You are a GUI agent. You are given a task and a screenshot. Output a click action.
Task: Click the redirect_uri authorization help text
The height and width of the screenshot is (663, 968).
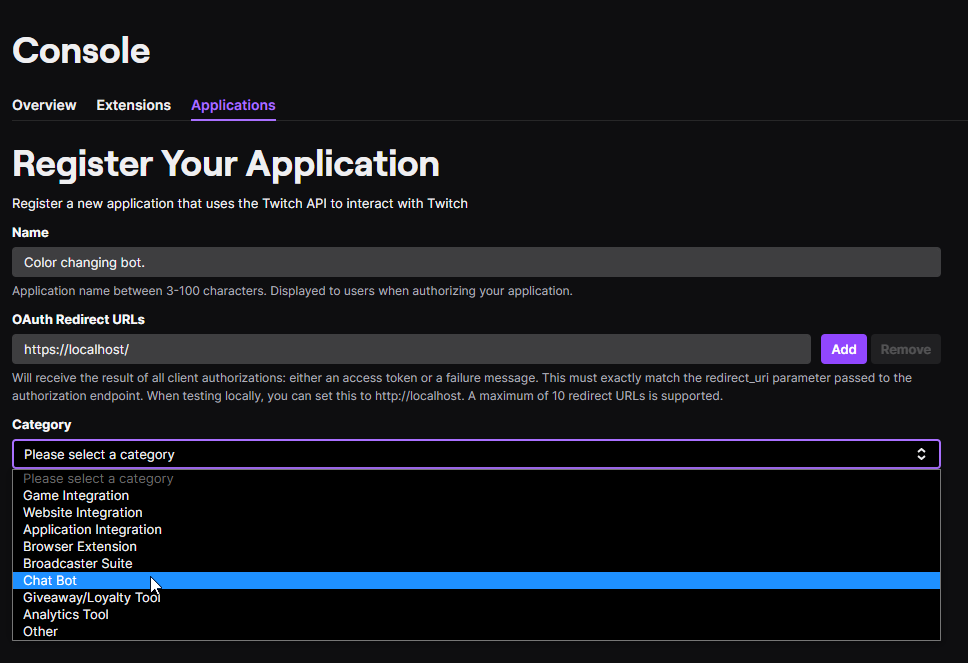[462, 387]
